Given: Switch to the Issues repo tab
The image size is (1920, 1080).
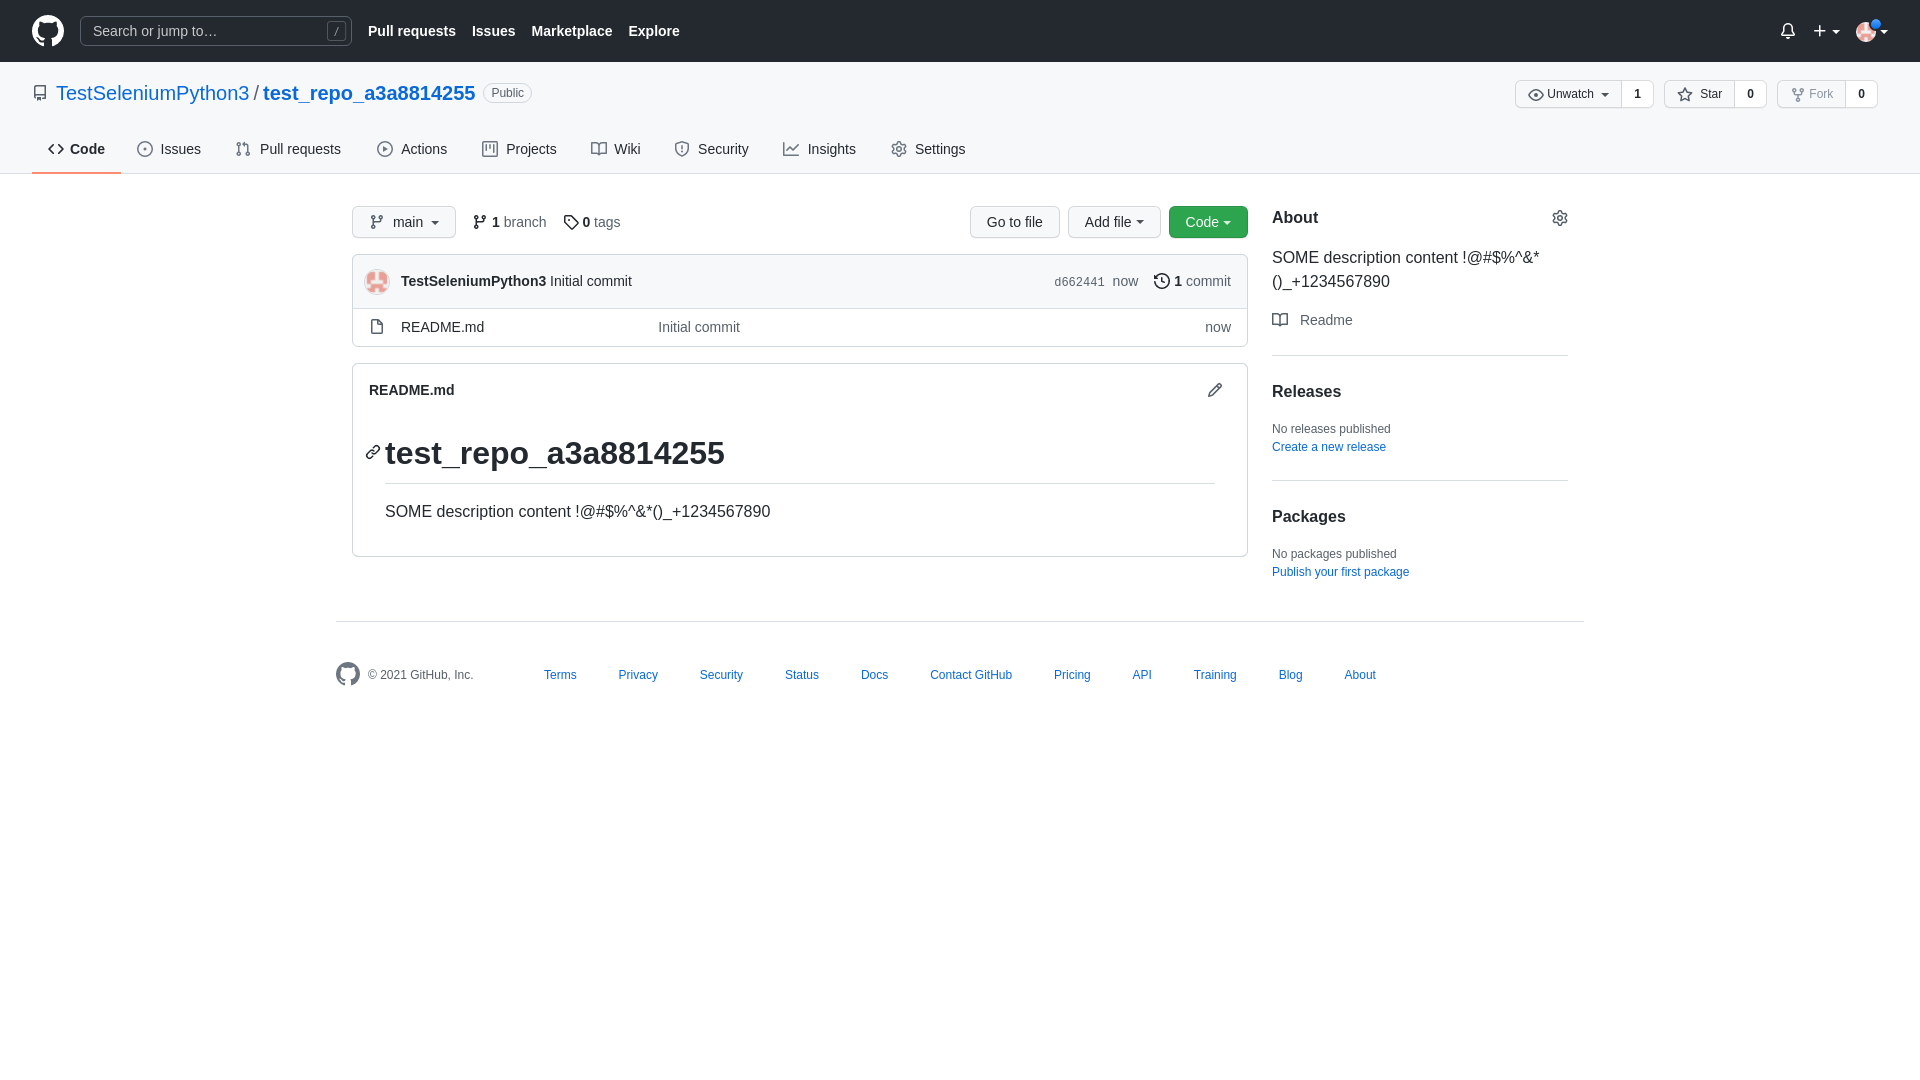Looking at the screenshot, I should pos(169,149).
